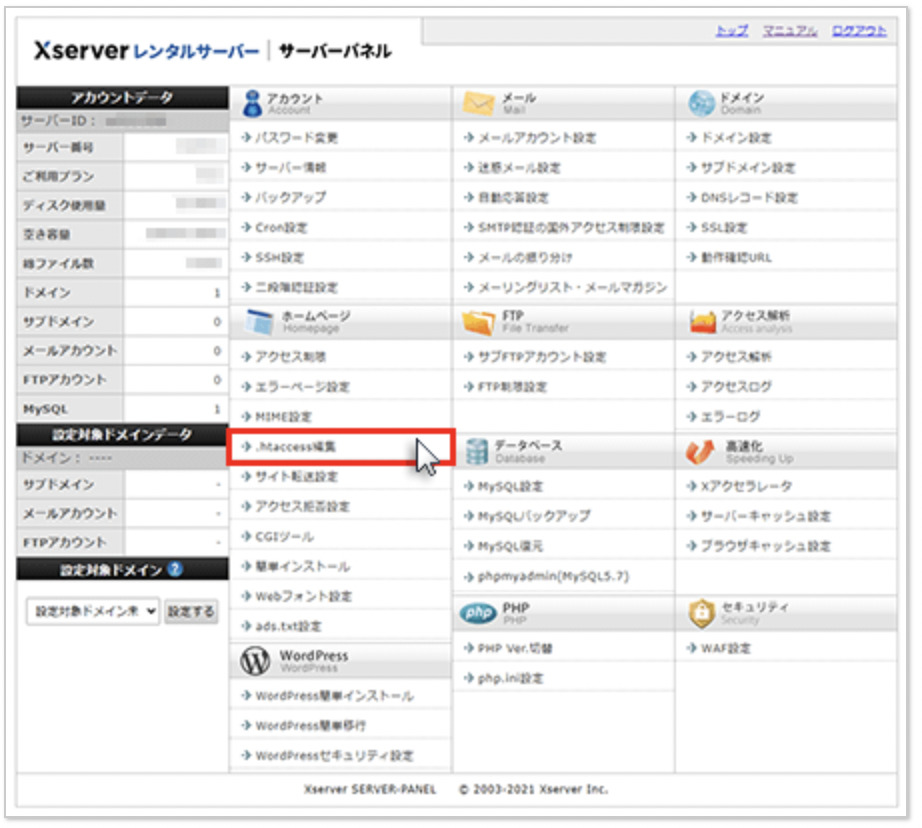Screen dimensions: 922x828
Task: Open phpmyadmin(MySQL5.7)
Action: (553, 576)
